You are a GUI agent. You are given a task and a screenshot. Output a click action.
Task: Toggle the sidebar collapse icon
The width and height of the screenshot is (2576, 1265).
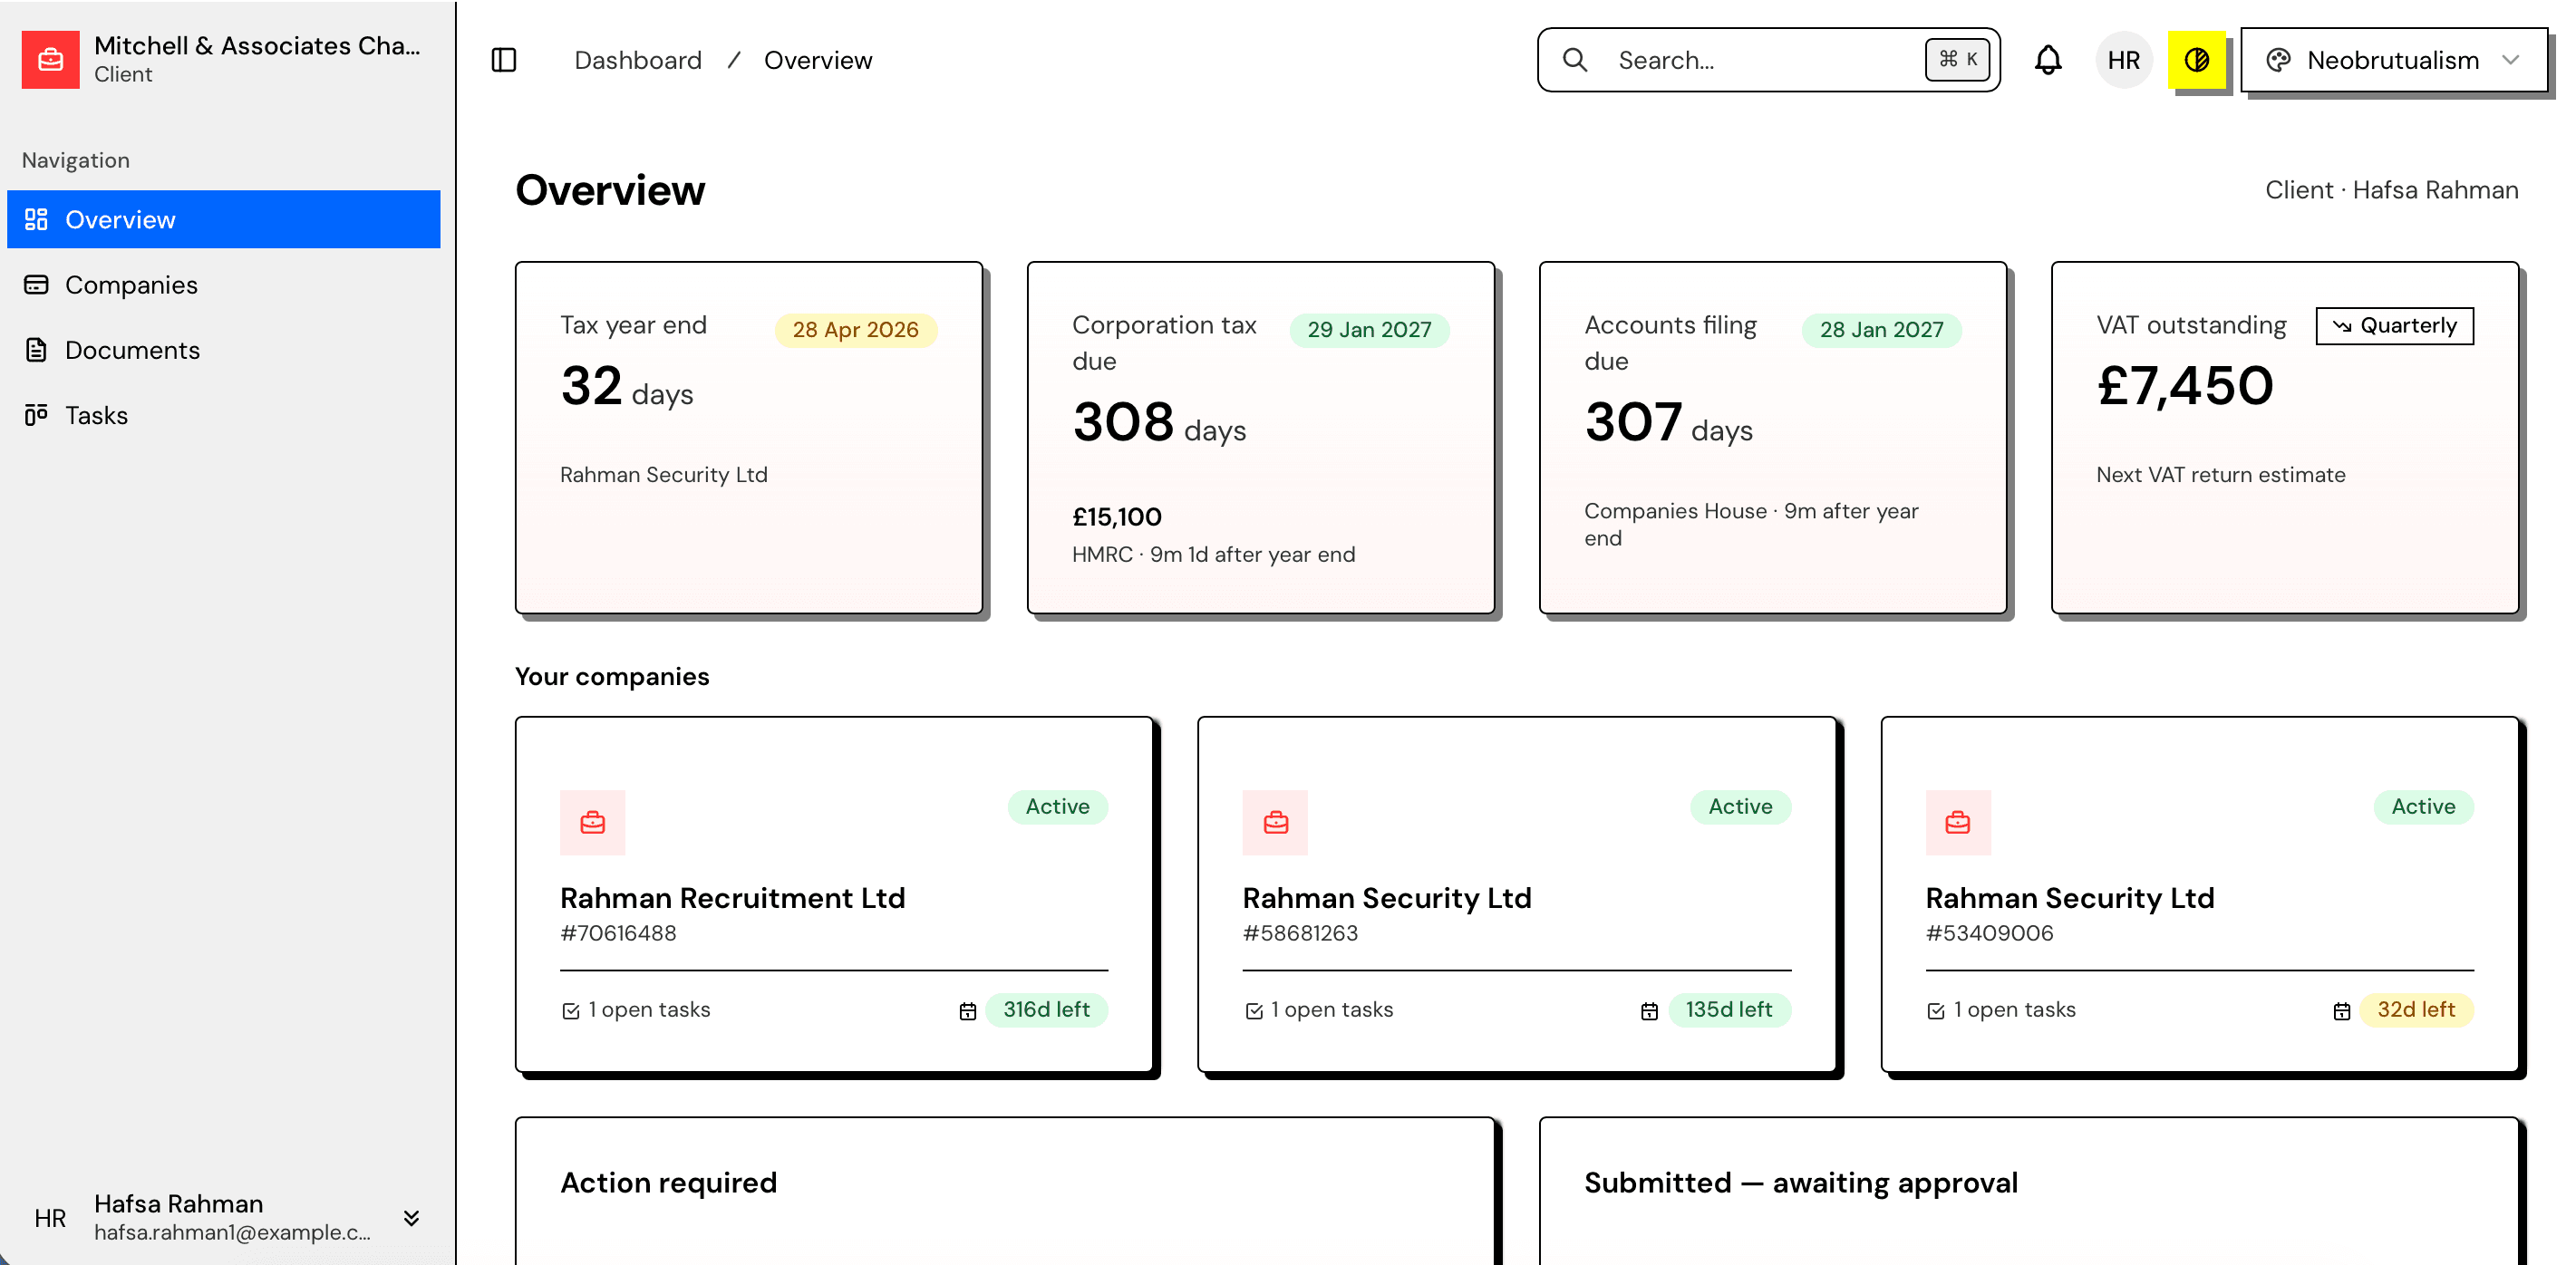click(504, 60)
